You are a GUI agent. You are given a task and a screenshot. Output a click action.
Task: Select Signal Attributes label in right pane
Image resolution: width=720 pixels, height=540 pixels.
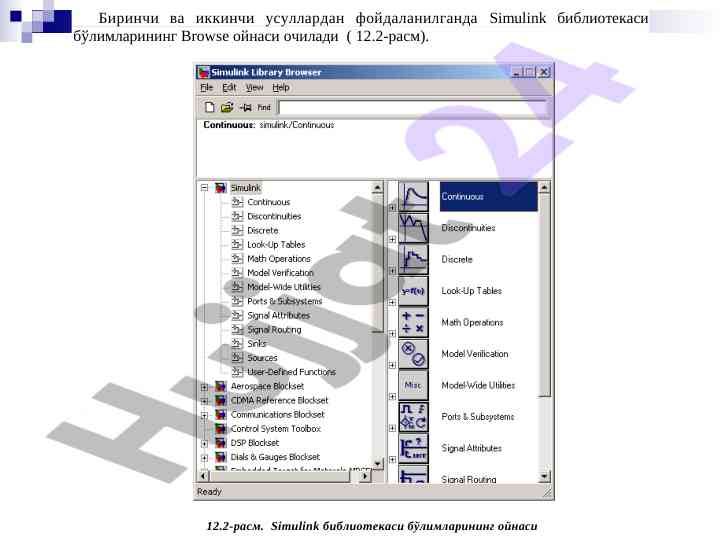[x=472, y=448]
